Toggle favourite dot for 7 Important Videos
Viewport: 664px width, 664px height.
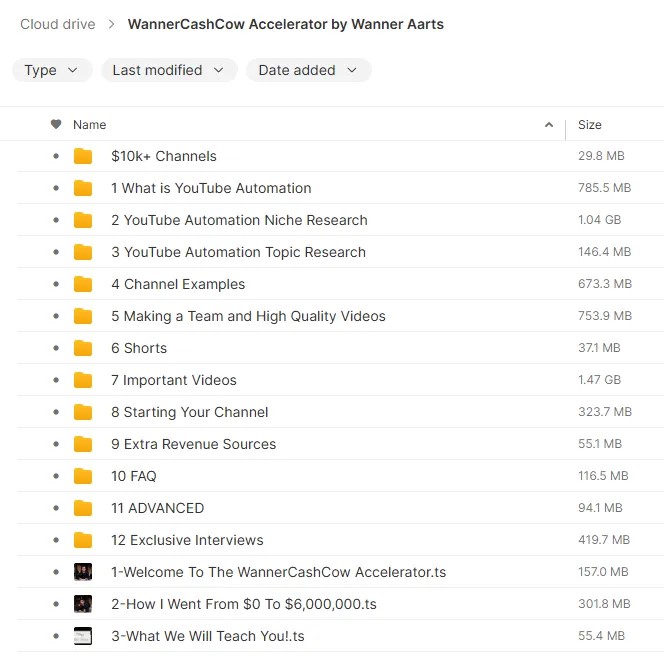[x=56, y=380]
